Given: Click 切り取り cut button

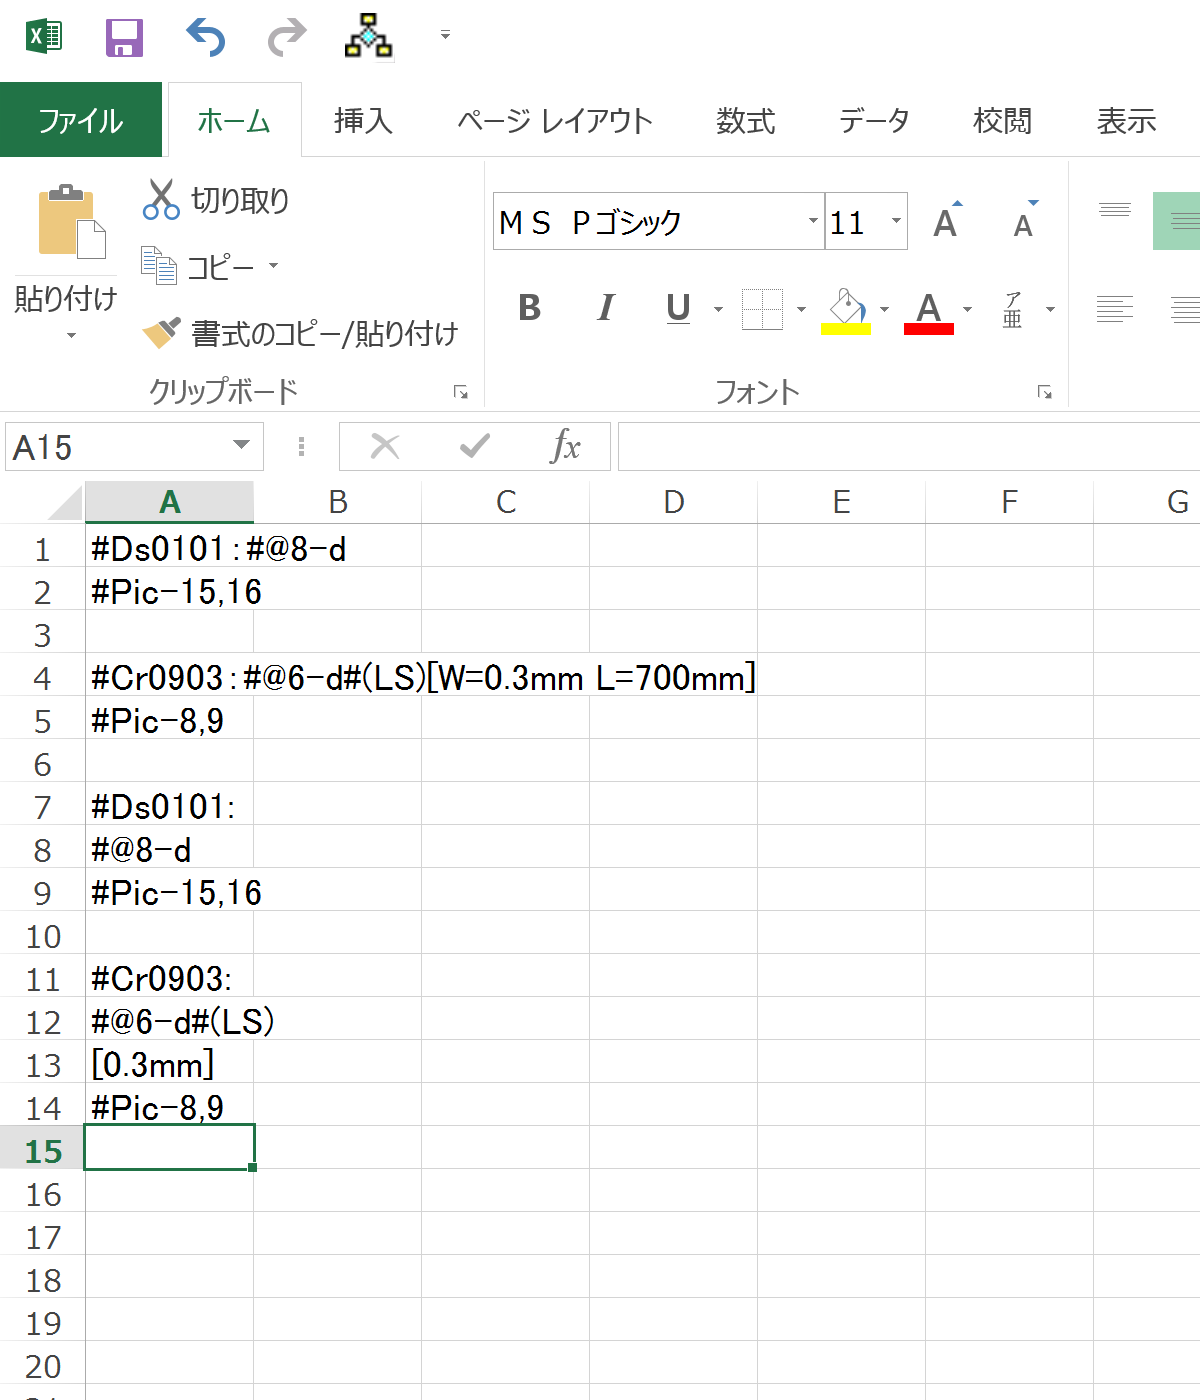Looking at the screenshot, I should click(x=216, y=200).
